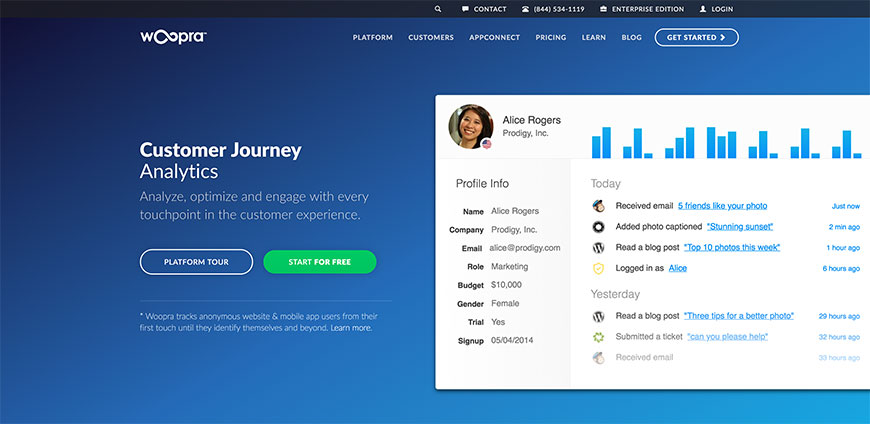Screen dimensions: 870x424
Task: Click the phone icon beside (844) 534-1119
Action: click(526, 9)
